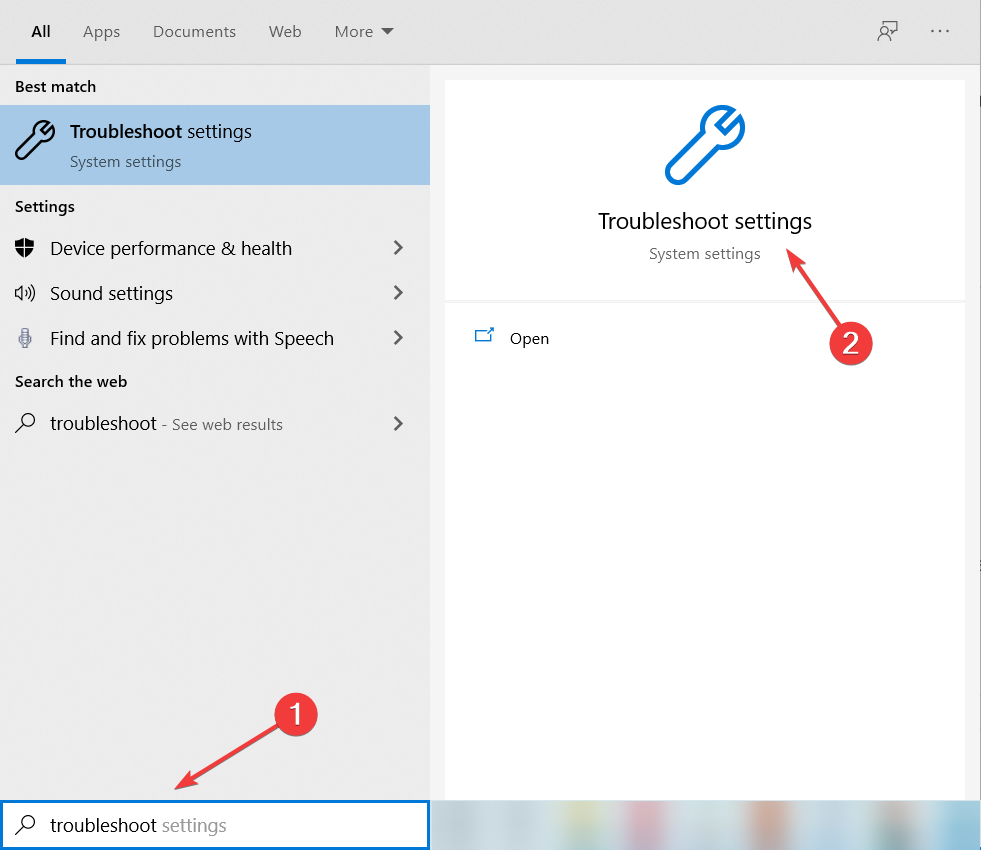The height and width of the screenshot is (850, 981).
Task: Expand Sound settings with its chevron arrow
Action: coord(397,293)
